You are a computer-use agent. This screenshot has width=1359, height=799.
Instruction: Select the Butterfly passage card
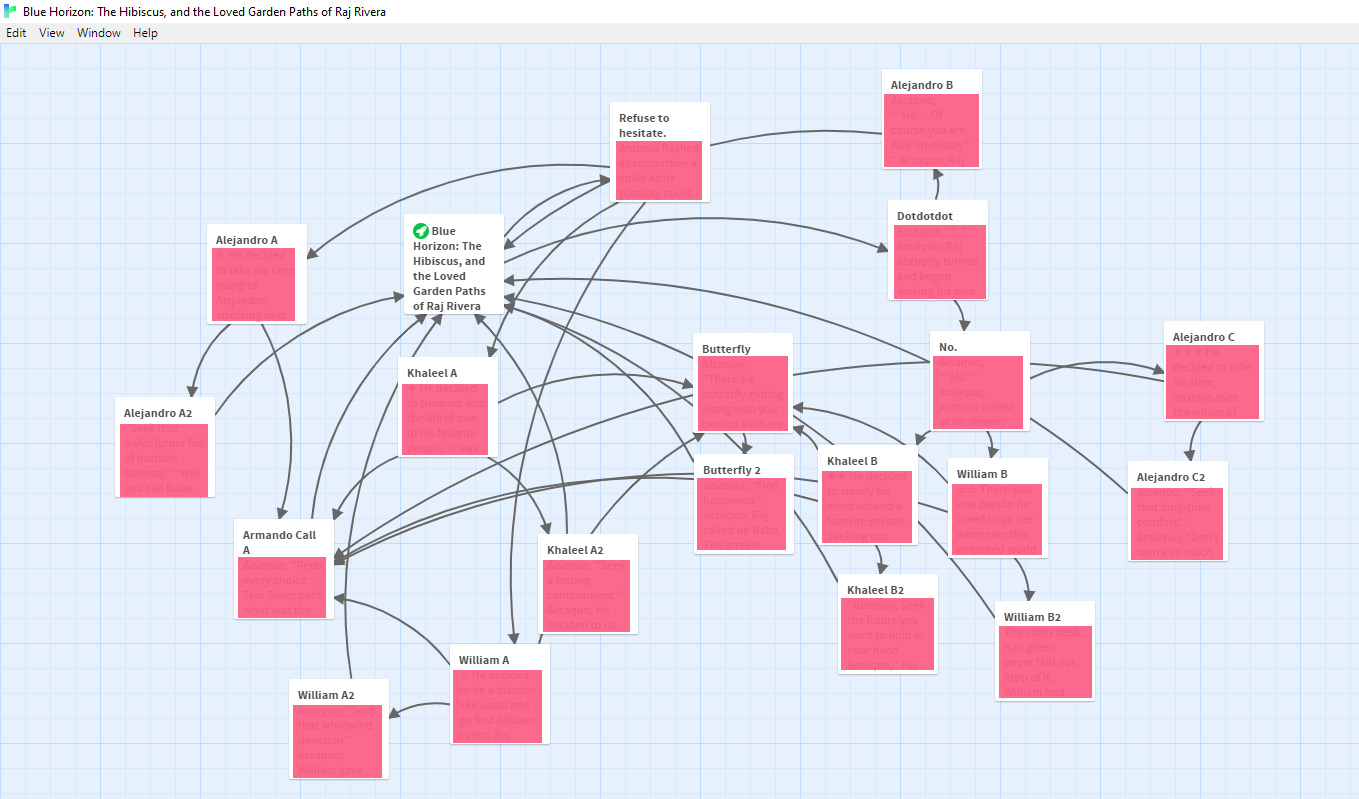(743, 383)
